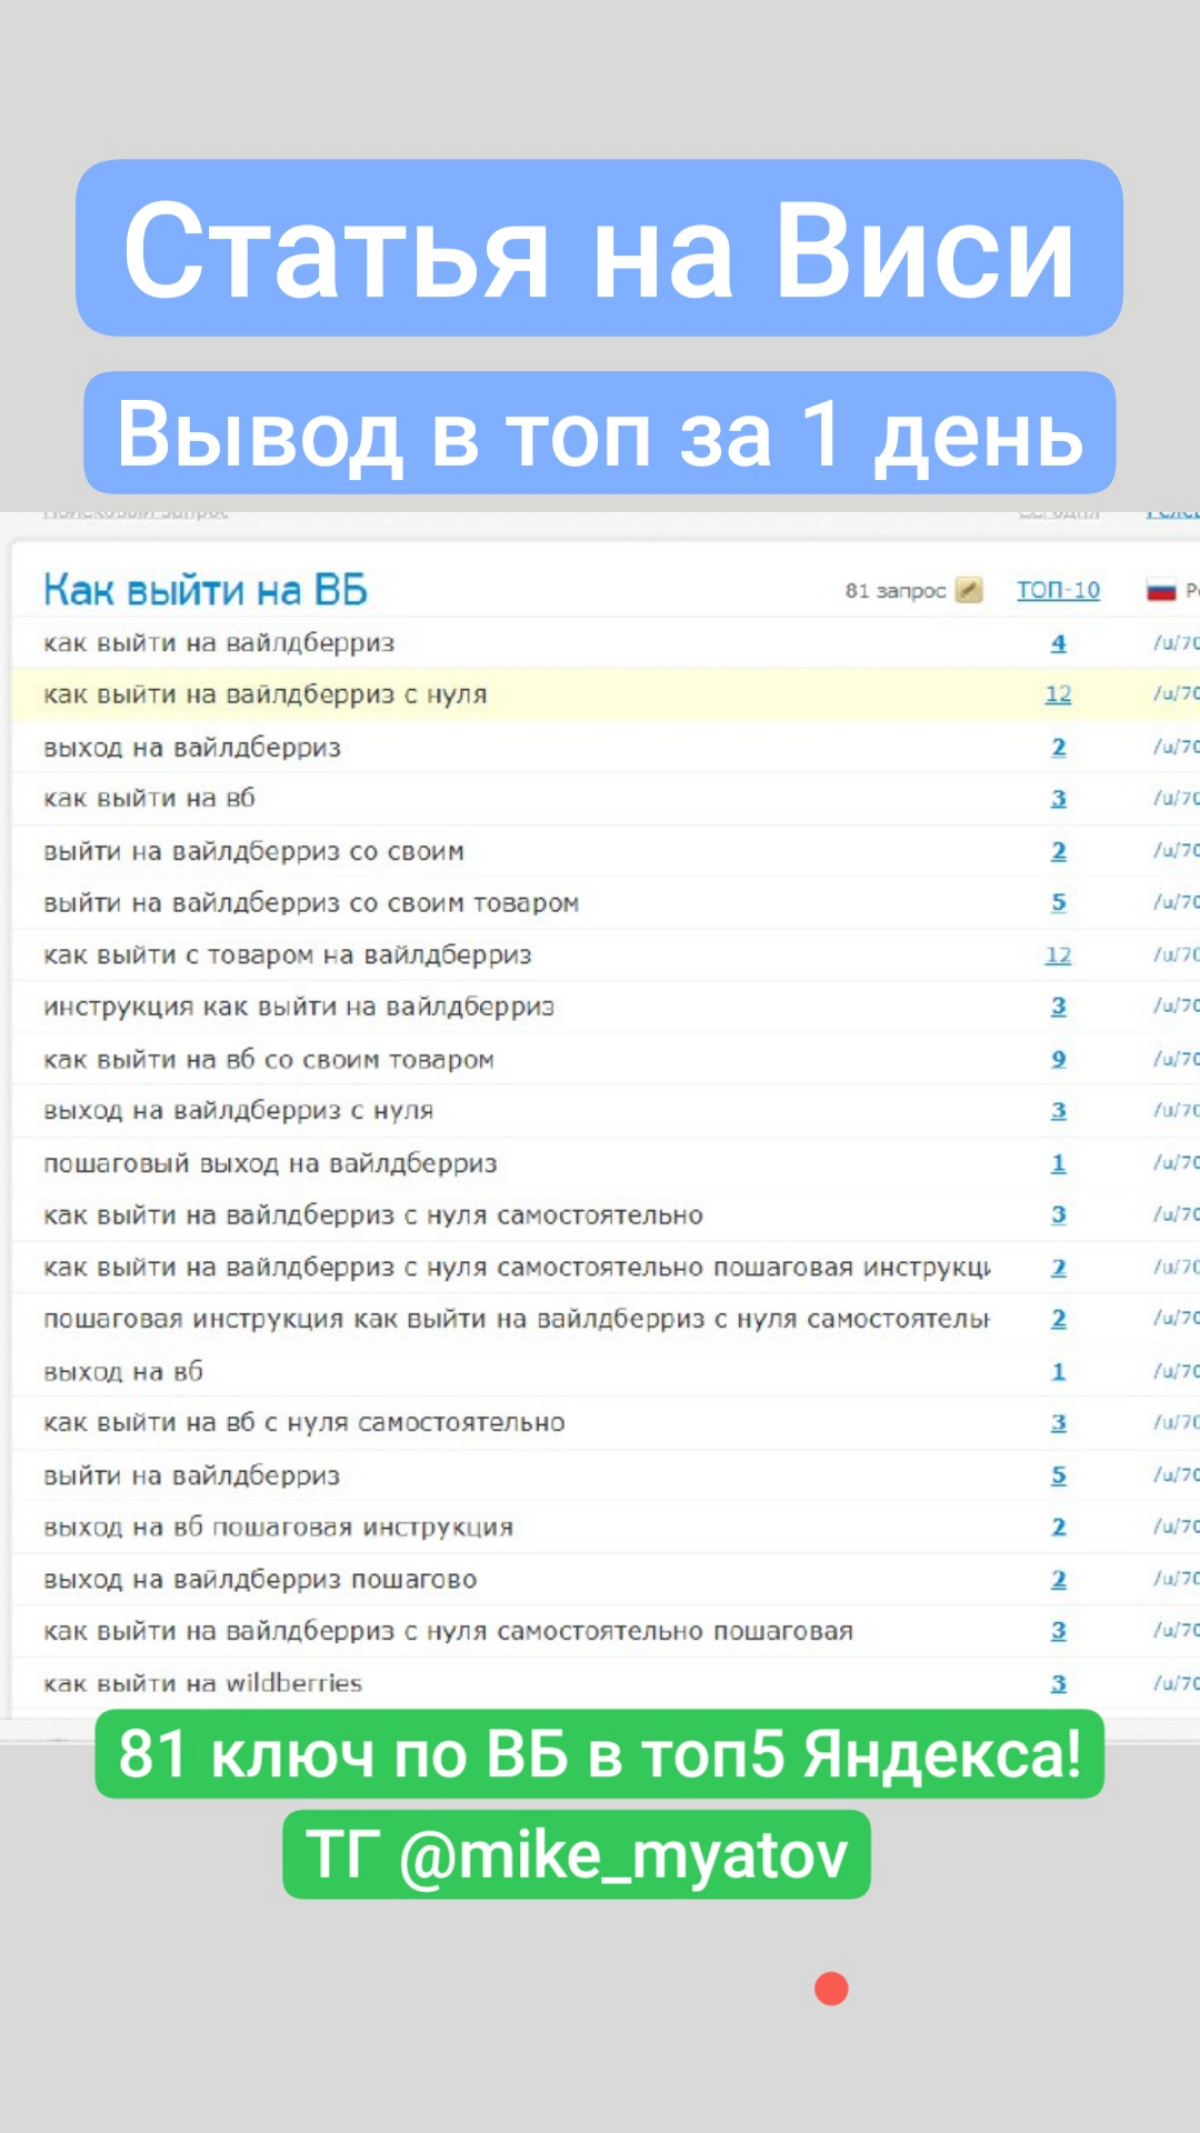Screen dimensions: 1200x2133
Task: Select query "выход на вайлдберриз с нуля"
Action: click(238, 1111)
